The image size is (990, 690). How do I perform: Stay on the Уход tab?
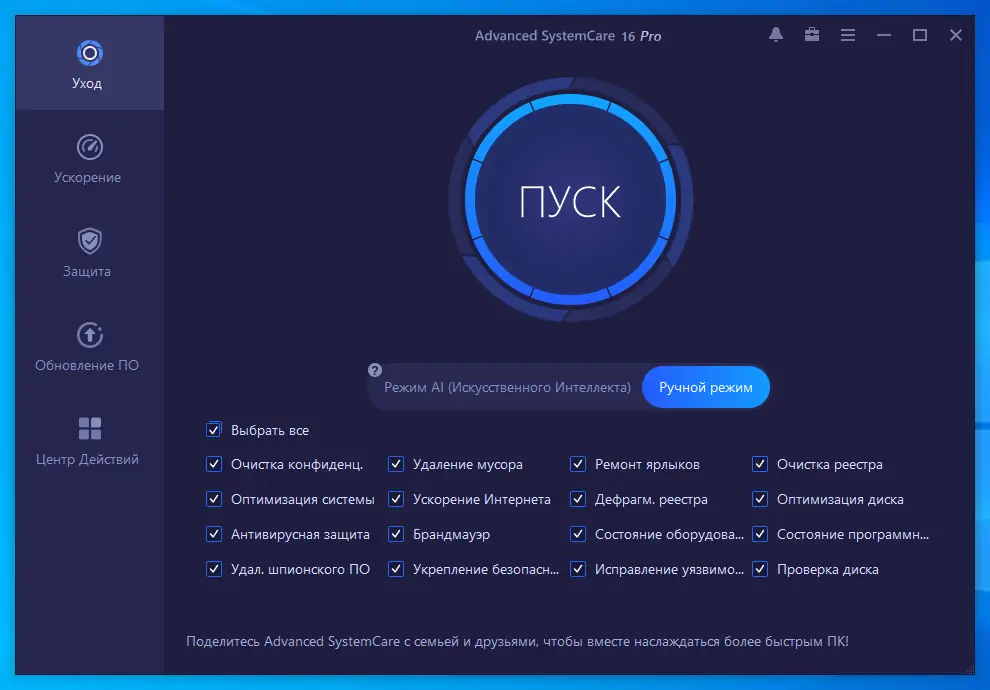click(88, 62)
